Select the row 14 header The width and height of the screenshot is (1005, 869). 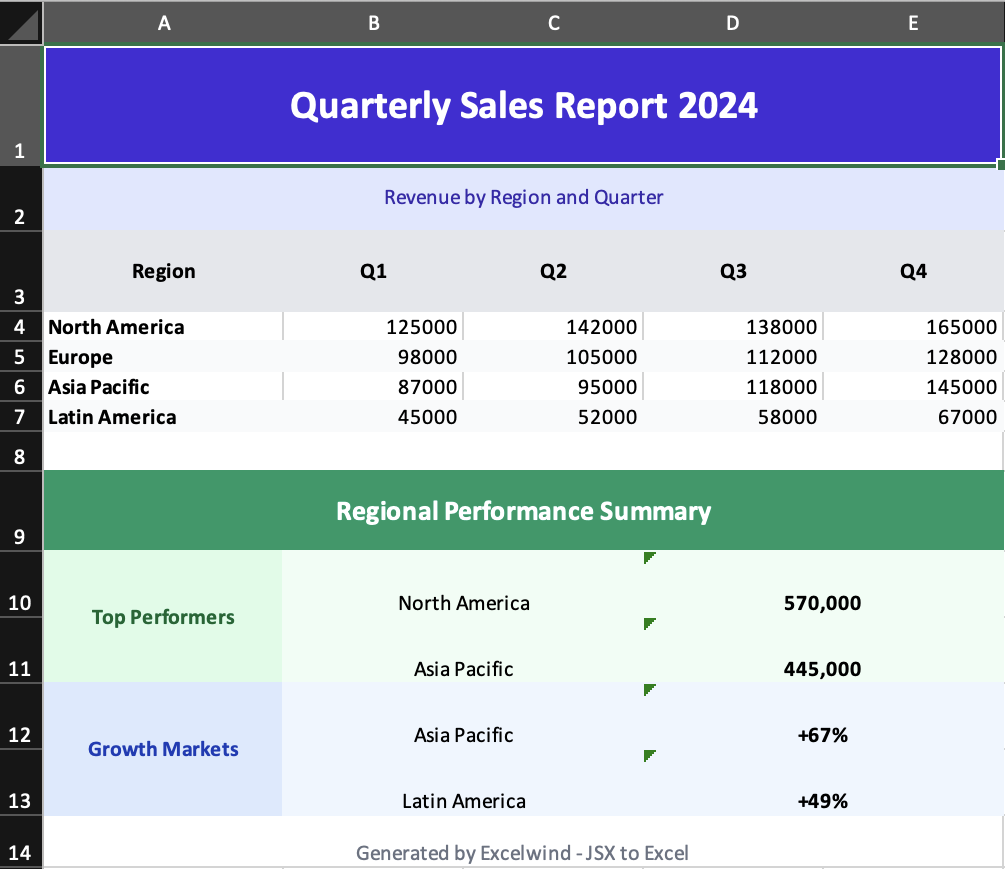tap(21, 852)
